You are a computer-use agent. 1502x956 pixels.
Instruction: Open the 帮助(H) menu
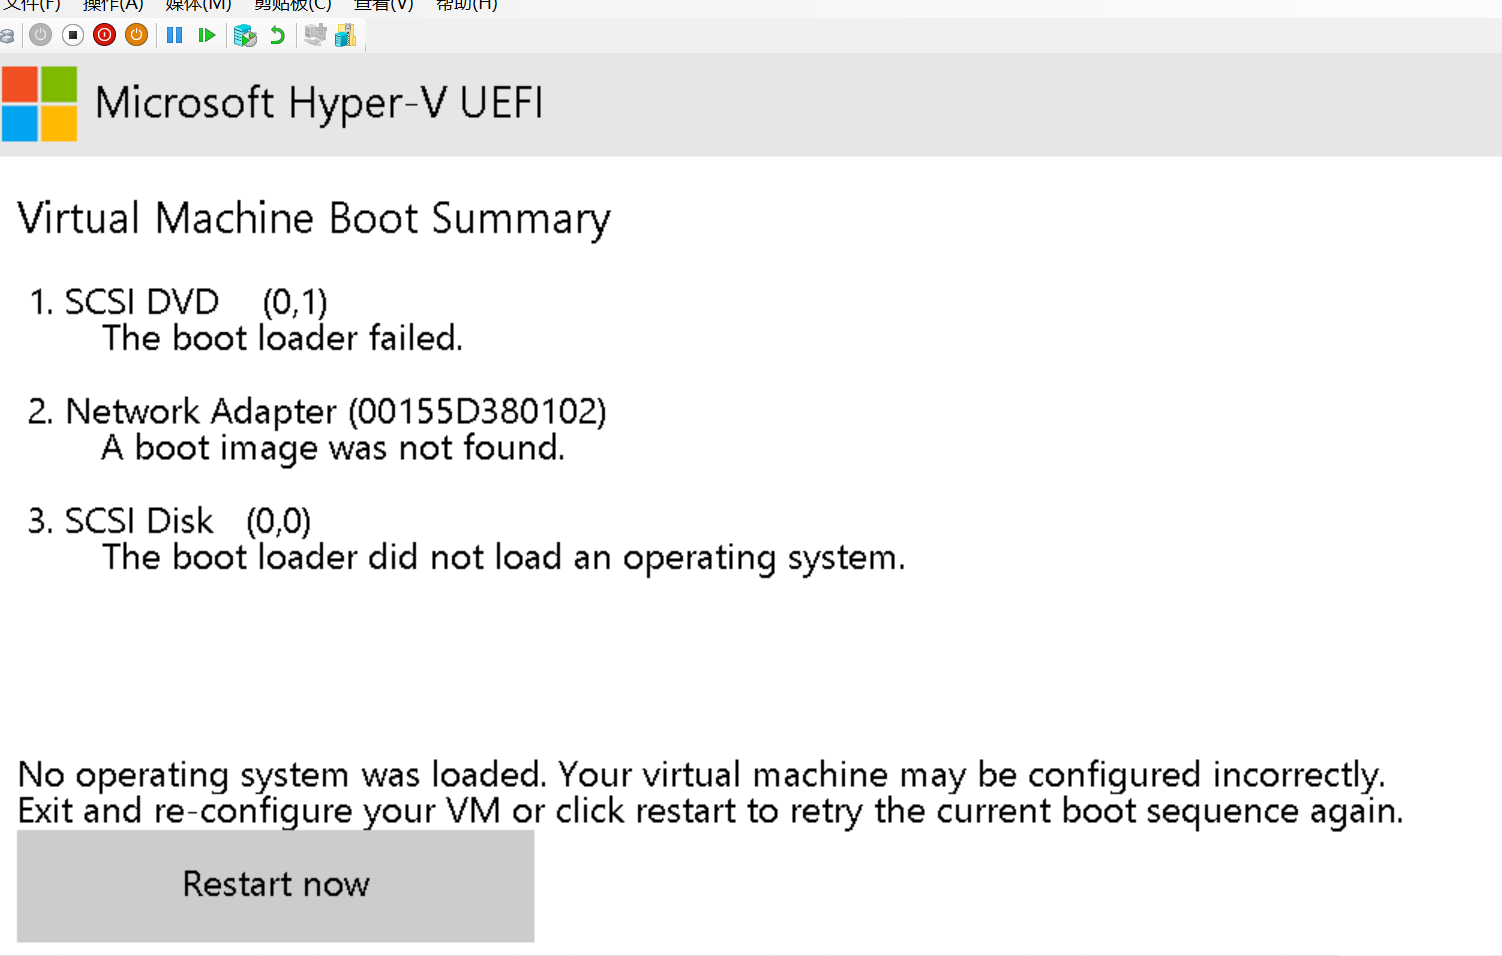pyautogui.click(x=467, y=5)
